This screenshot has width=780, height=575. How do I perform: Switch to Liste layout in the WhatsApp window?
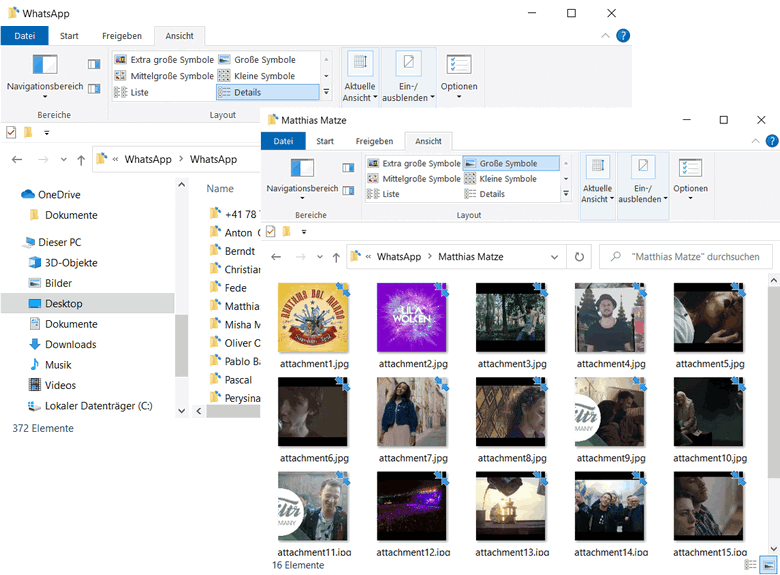[132, 93]
